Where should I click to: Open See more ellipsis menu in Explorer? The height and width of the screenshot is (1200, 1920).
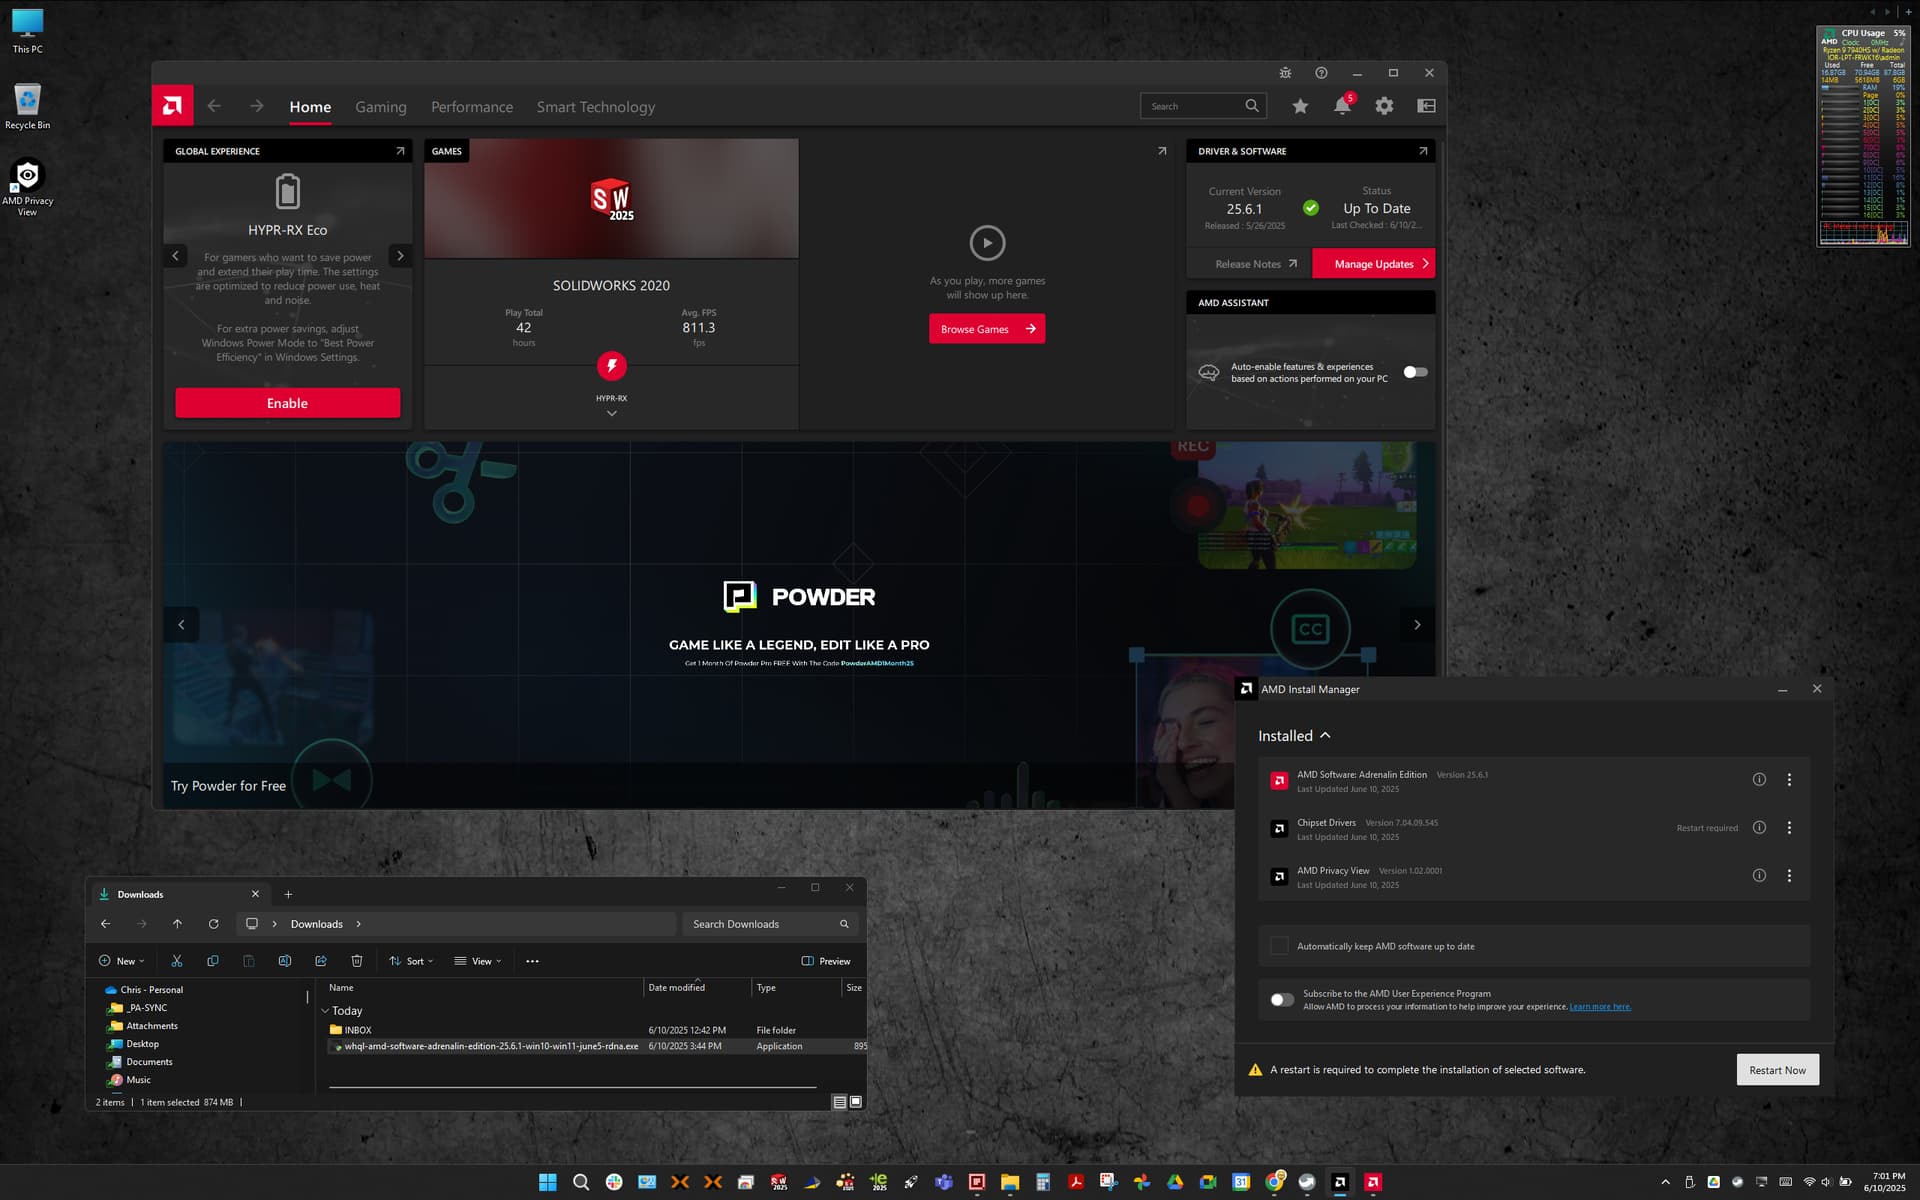[532, 961]
